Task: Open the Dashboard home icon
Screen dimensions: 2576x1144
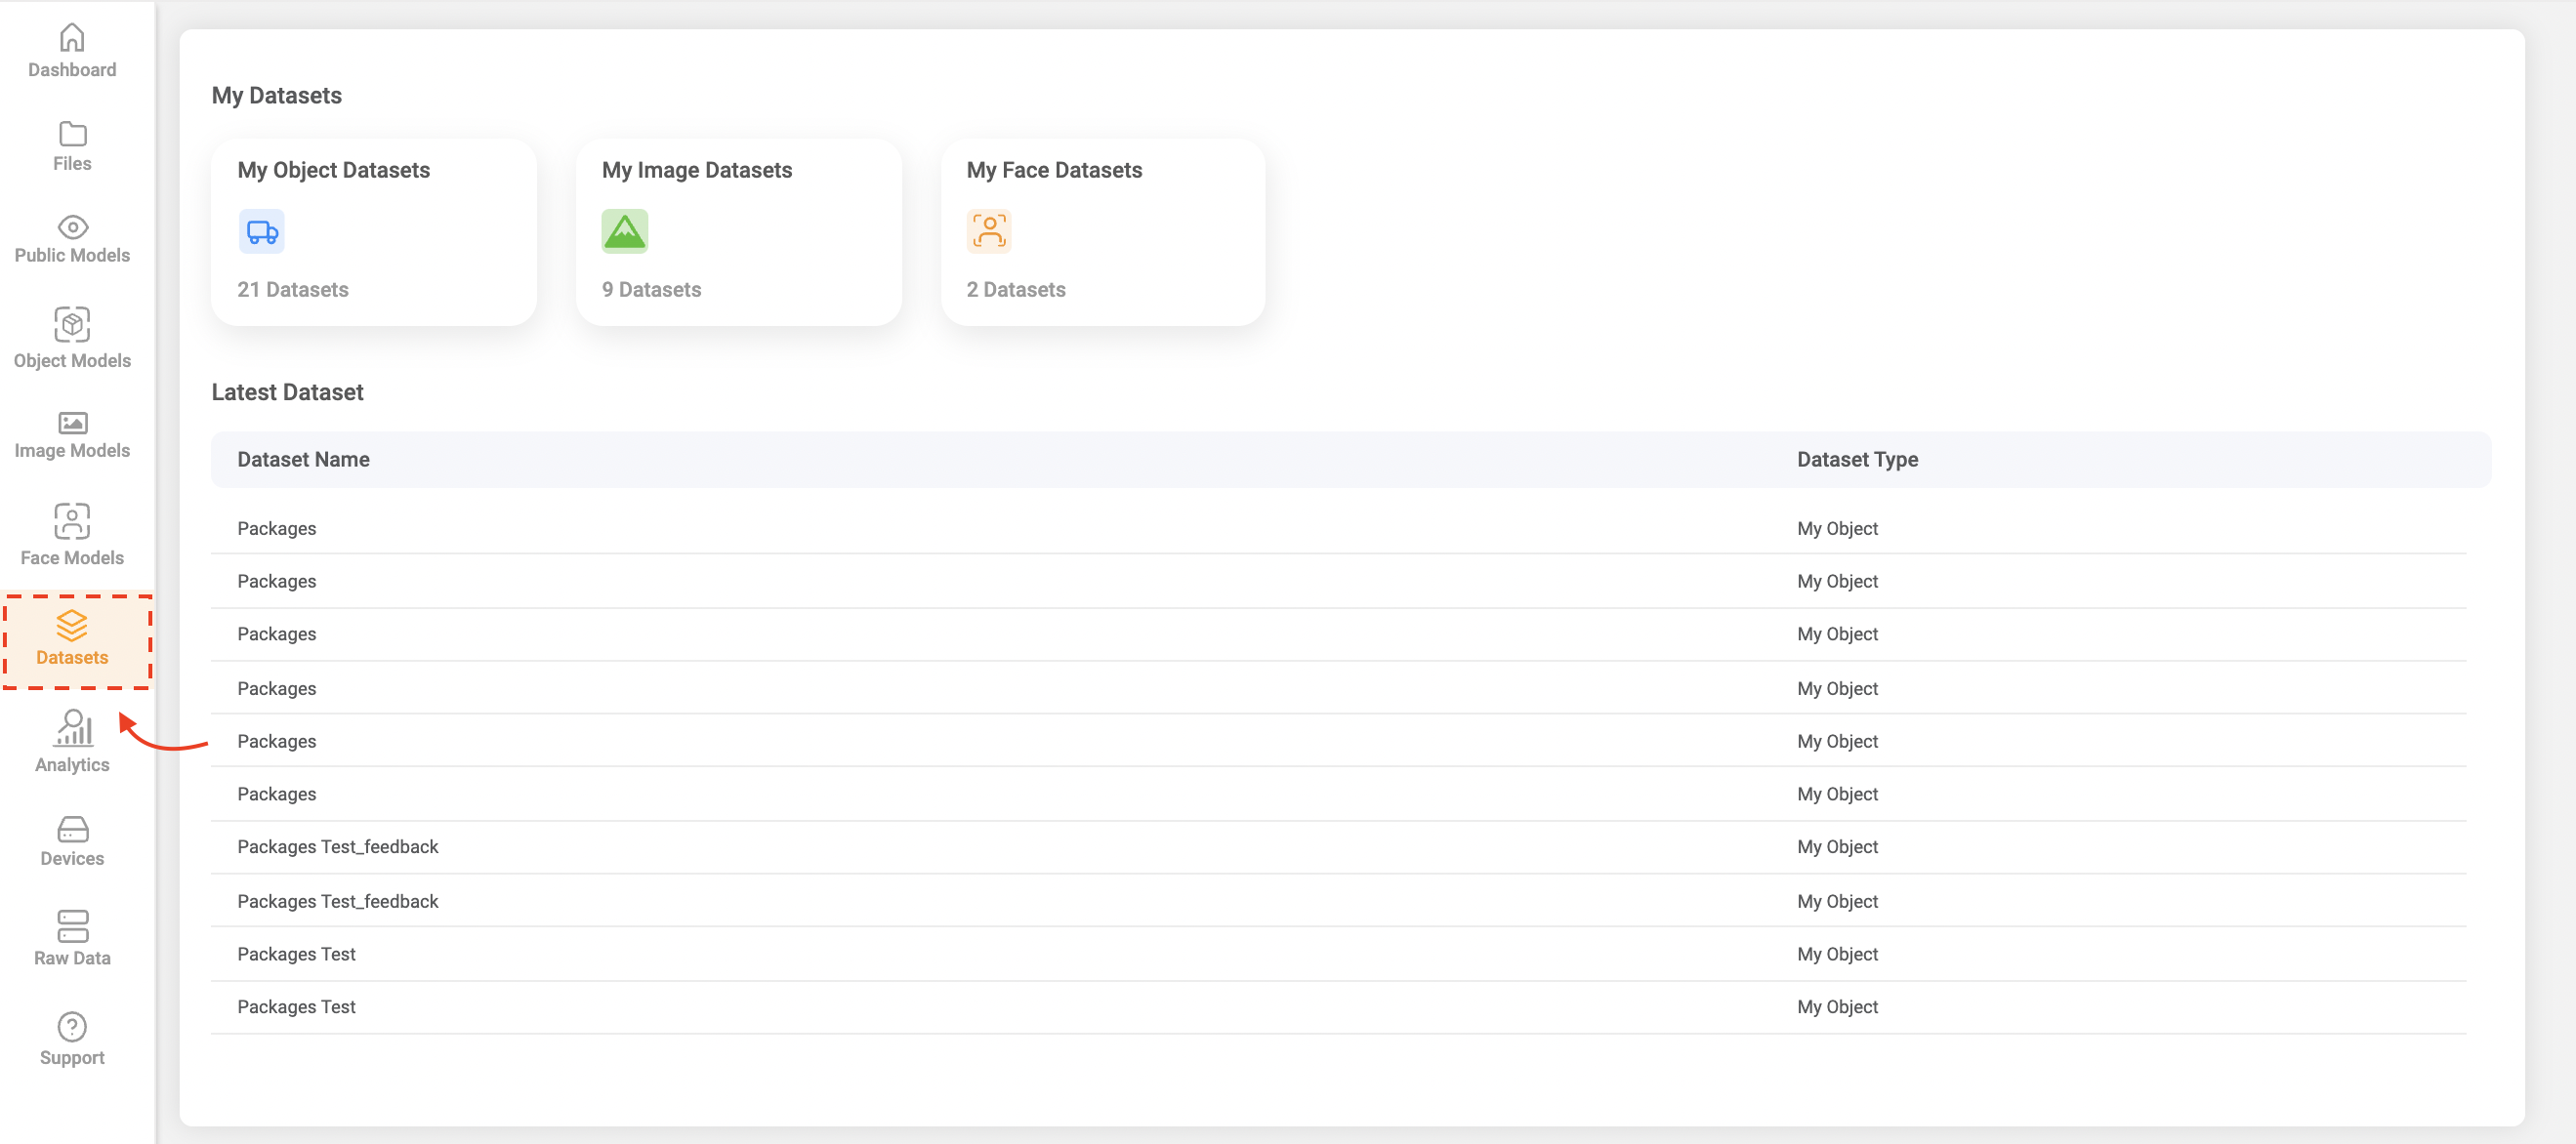Action: (x=72, y=38)
